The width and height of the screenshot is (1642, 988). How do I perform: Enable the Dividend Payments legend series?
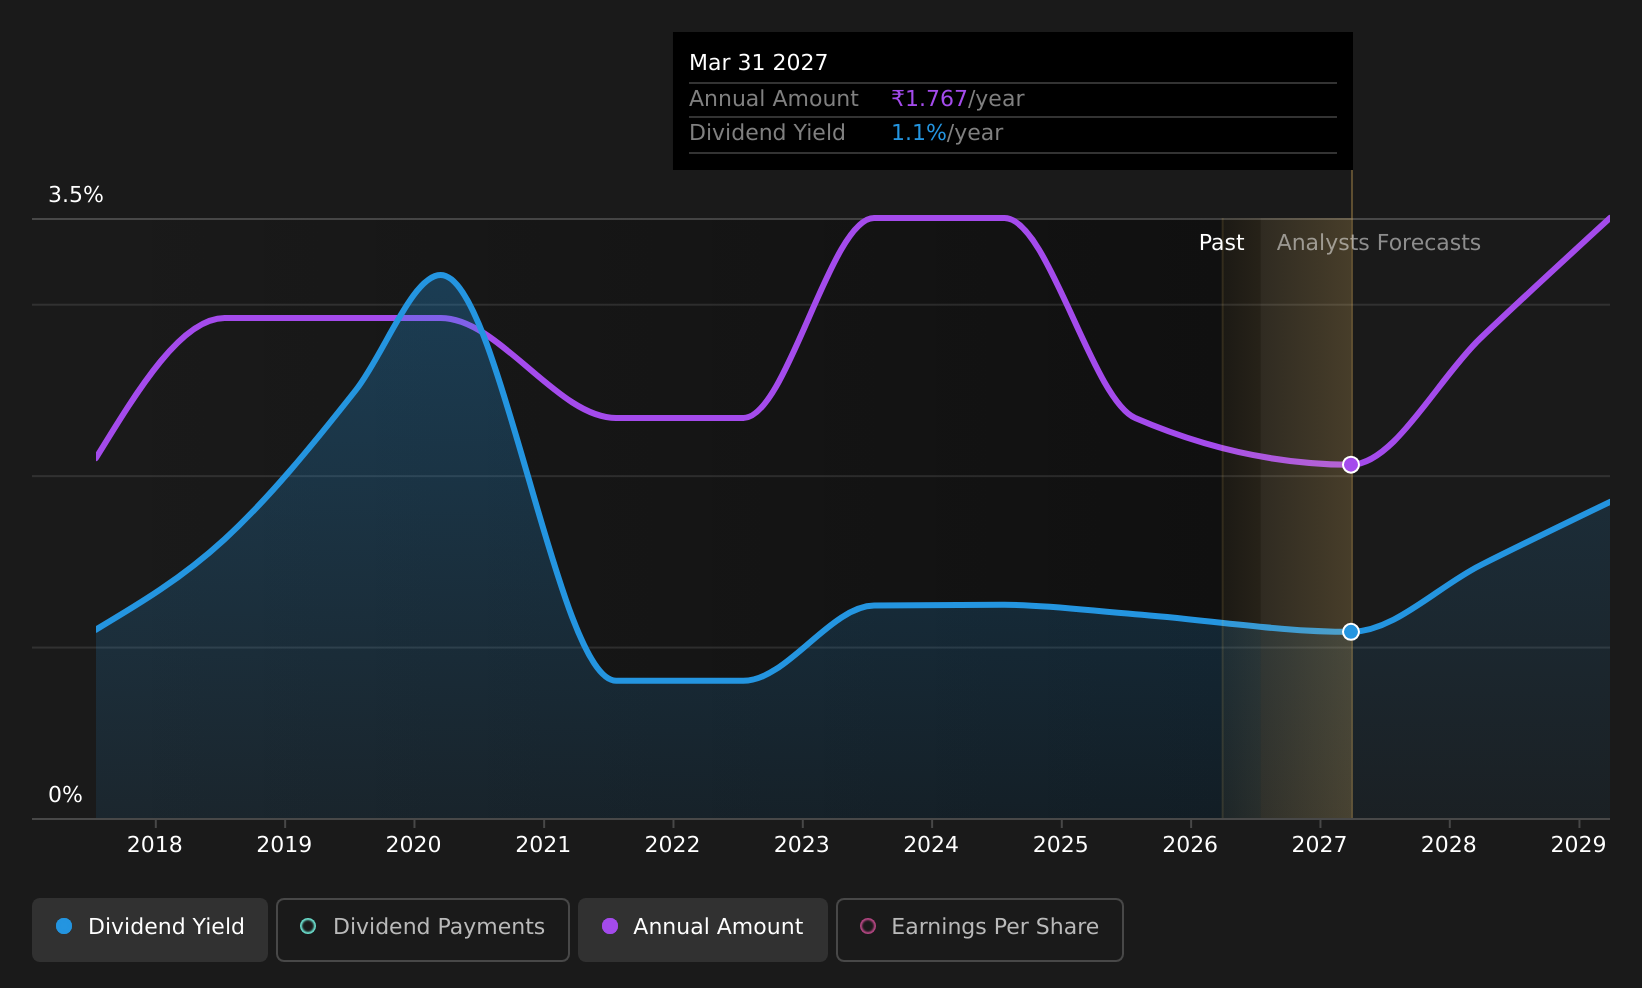pos(423,929)
